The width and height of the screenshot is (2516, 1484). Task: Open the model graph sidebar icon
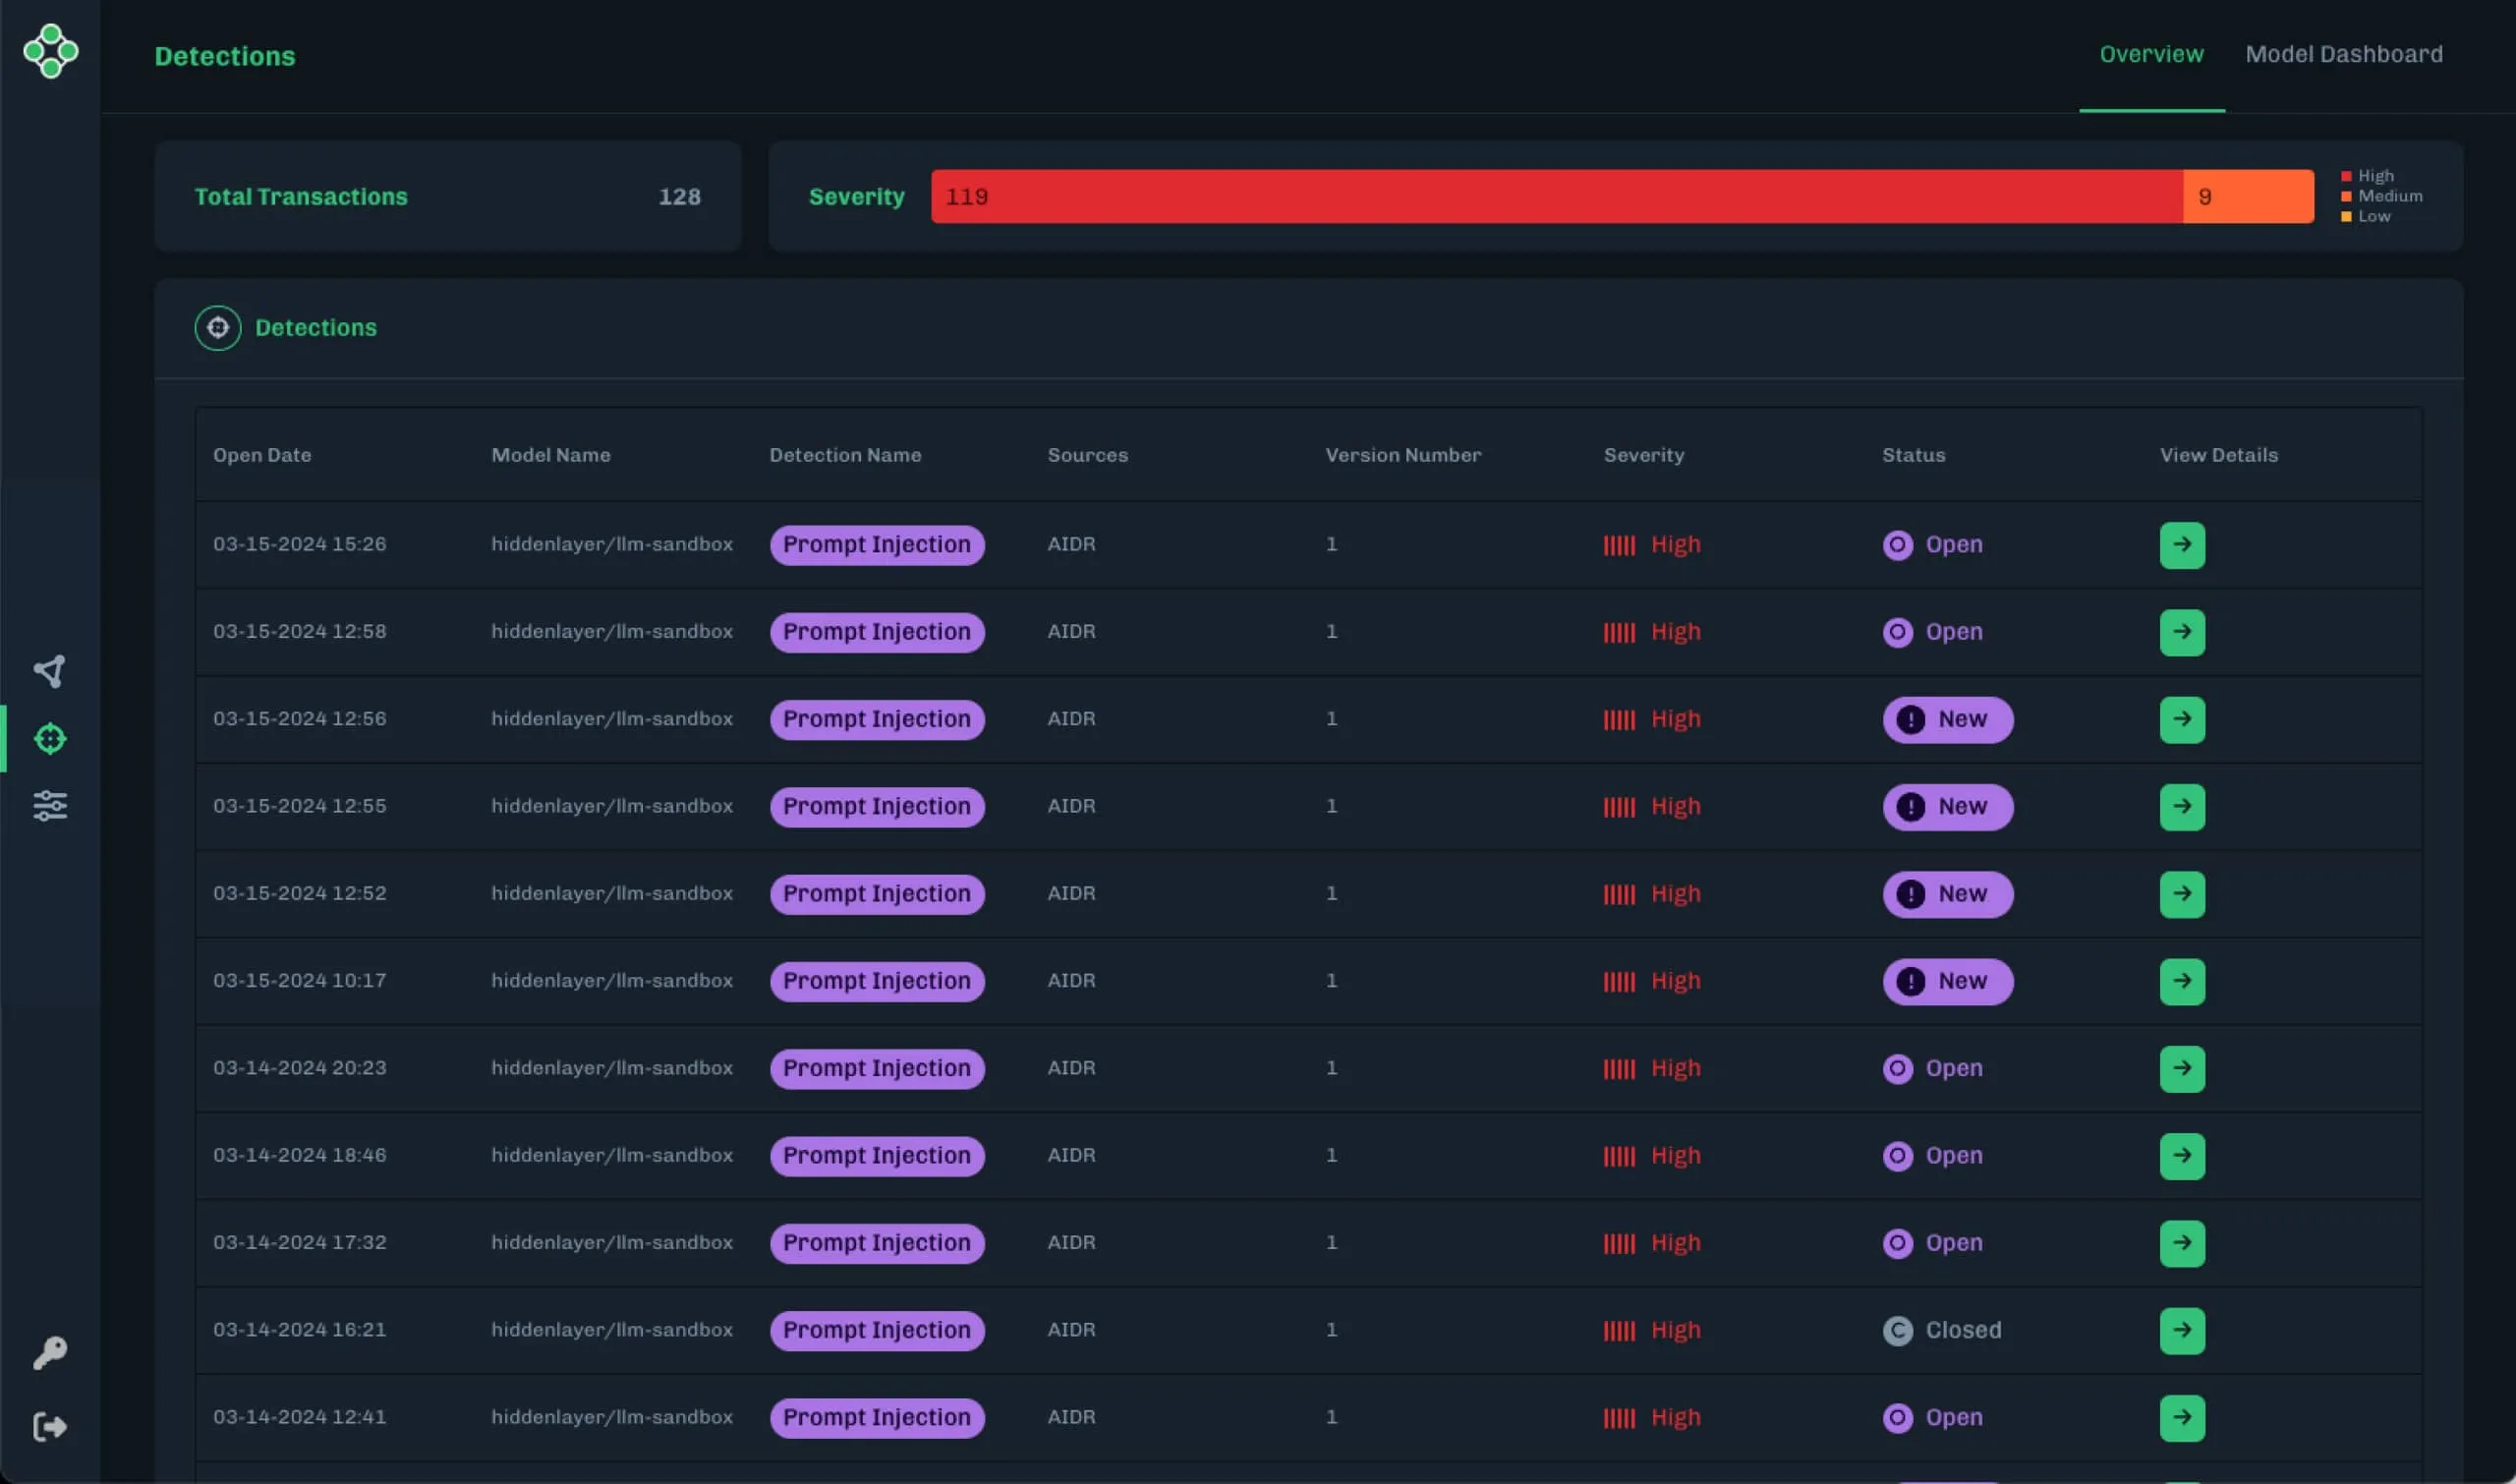click(x=50, y=671)
